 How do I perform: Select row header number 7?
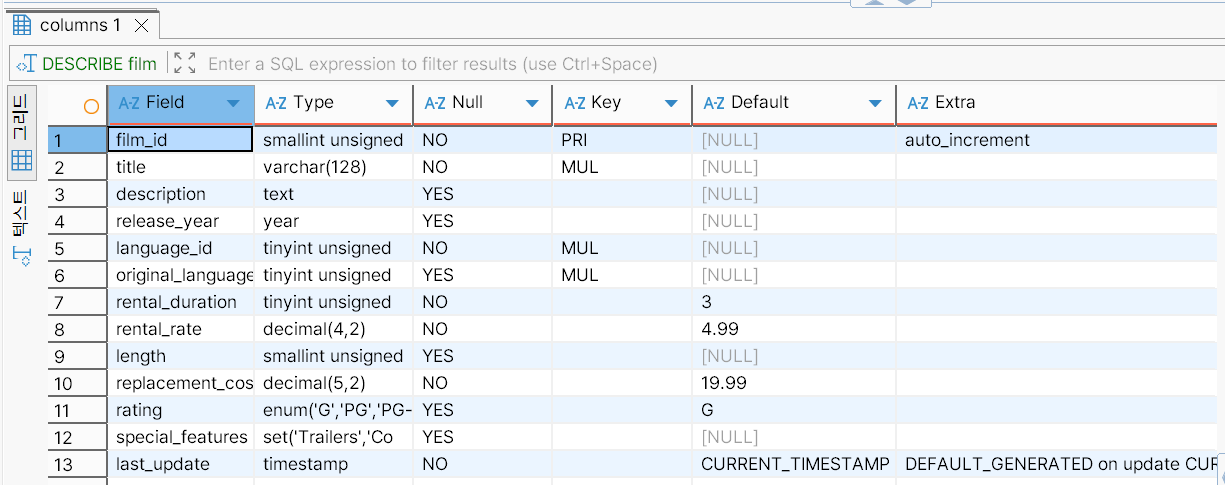tap(60, 302)
